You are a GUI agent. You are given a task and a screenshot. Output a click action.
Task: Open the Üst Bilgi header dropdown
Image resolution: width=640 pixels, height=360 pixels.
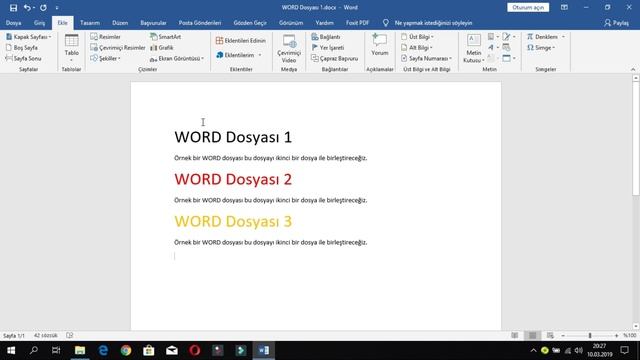pos(417,37)
